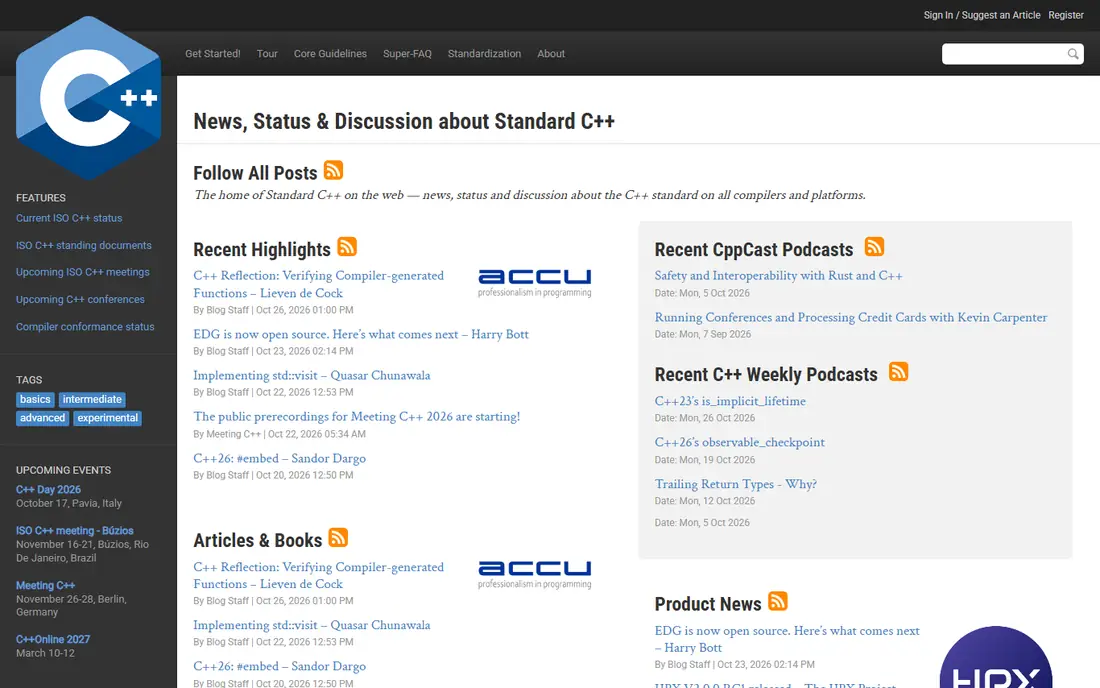Open Meeting C++ 2026 prerecordings post
This screenshot has width=1100, height=688.
point(356,417)
